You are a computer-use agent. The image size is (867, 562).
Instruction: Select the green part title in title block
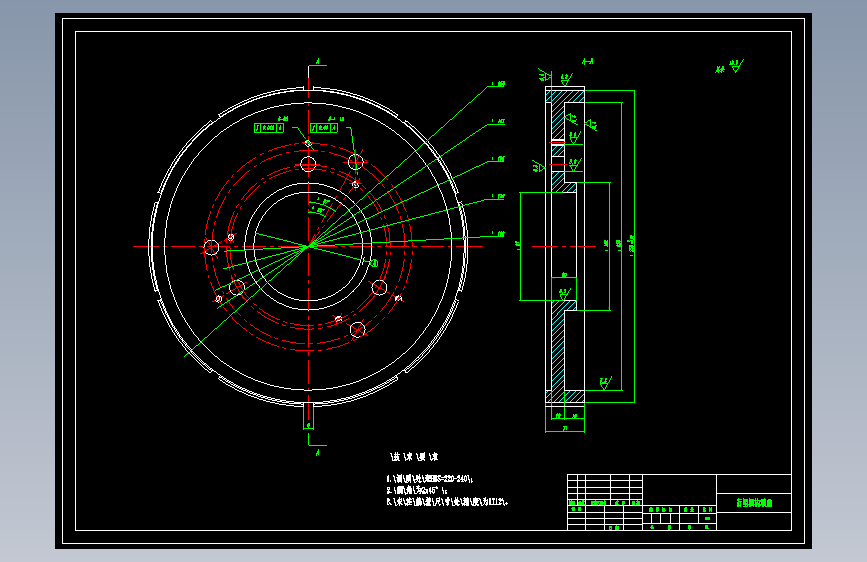point(754,503)
